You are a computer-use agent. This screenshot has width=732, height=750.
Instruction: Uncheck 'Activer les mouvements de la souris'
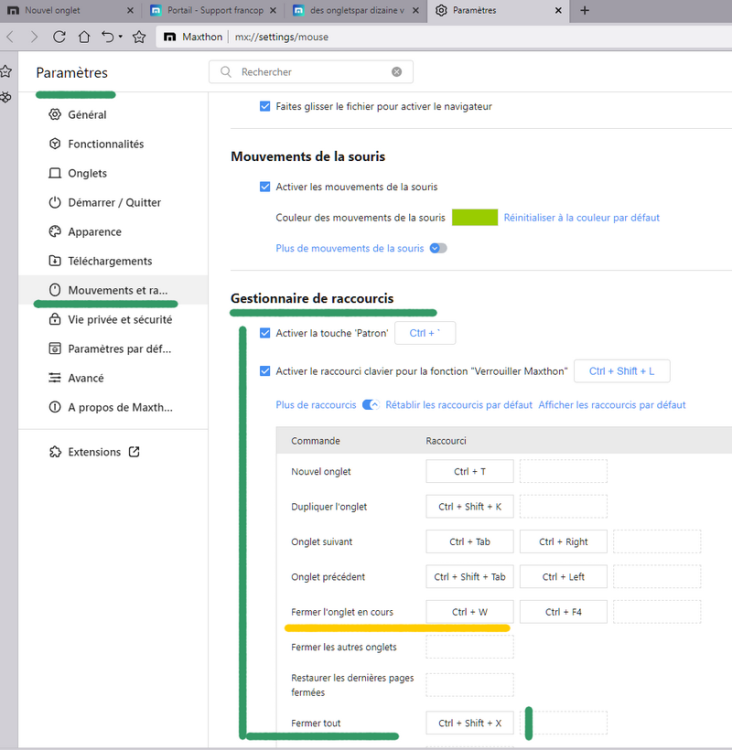[265, 187]
